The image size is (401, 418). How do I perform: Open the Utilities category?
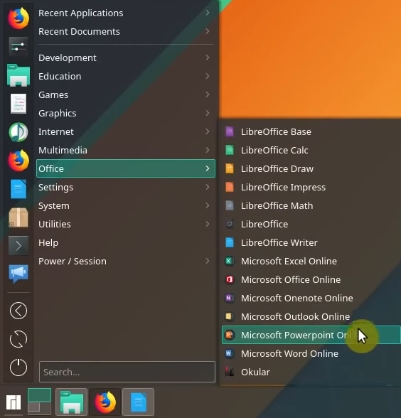126,224
